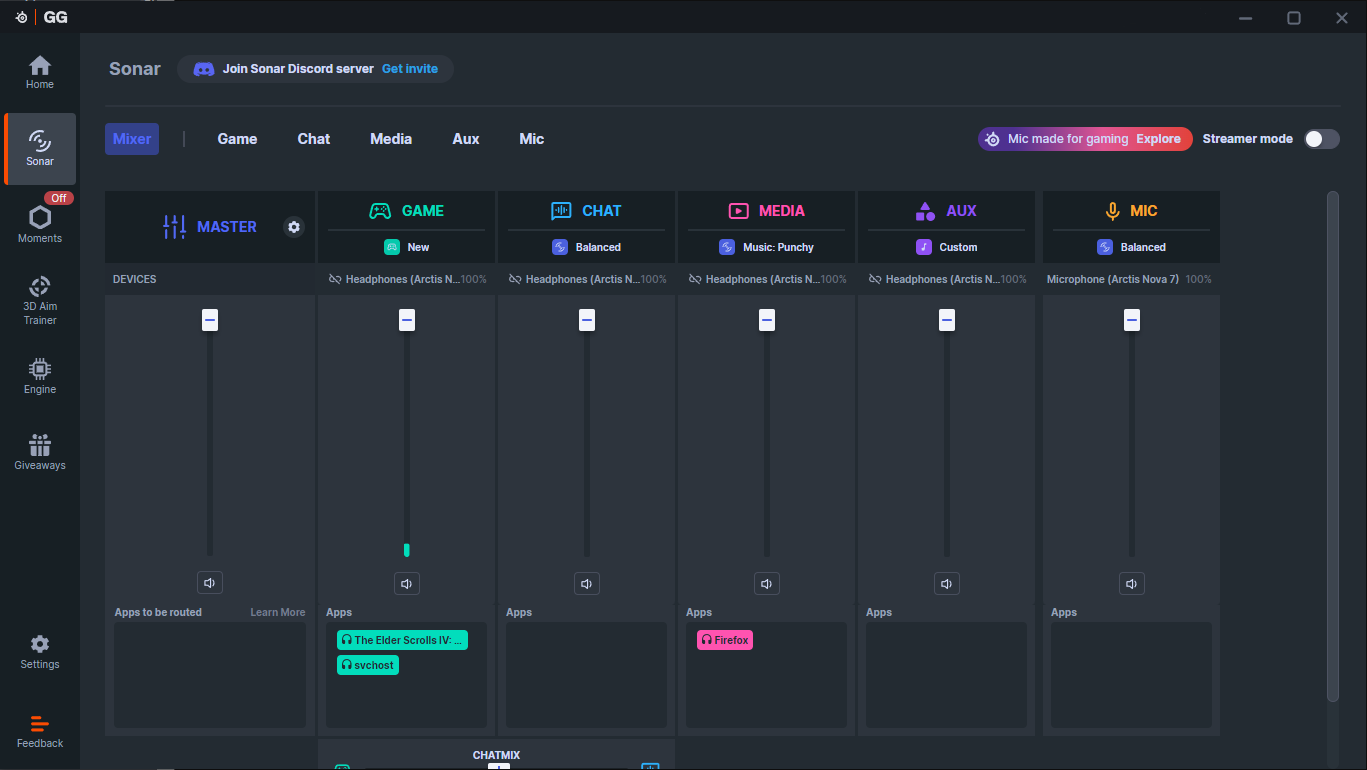Screen dimensions: 1367x770
Task: Toggle the Game device link icon
Action: coord(335,279)
